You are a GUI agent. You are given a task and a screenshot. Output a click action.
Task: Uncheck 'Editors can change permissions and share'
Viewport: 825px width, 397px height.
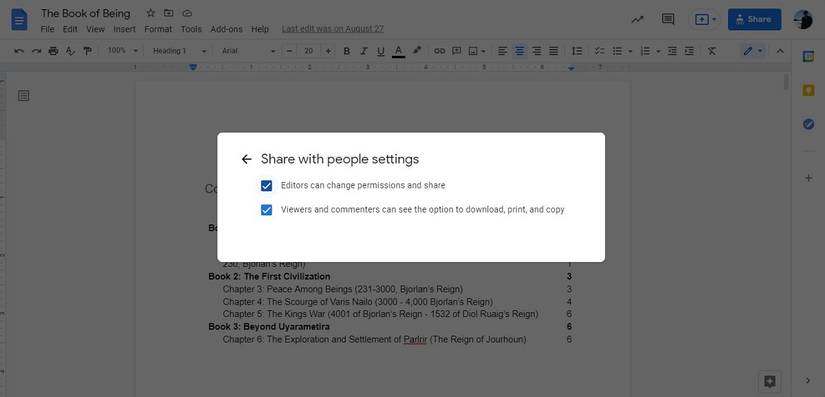point(267,186)
